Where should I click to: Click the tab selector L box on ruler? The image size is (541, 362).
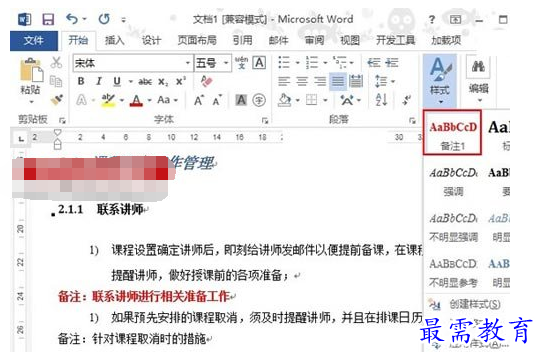(21, 139)
